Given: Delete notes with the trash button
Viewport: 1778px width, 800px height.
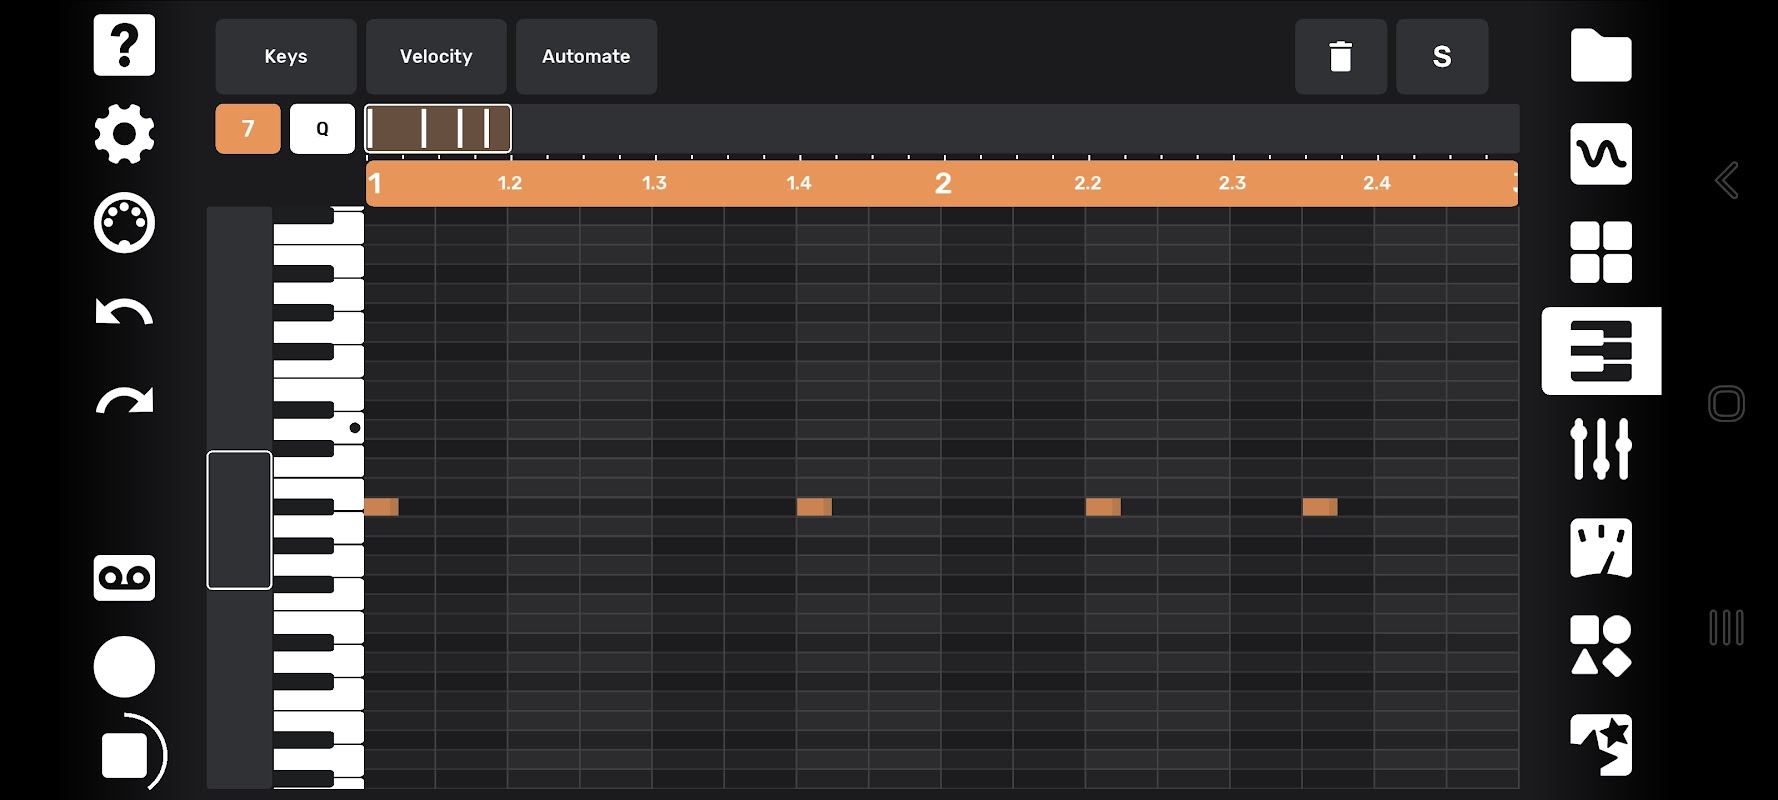Looking at the screenshot, I should pyautogui.click(x=1341, y=57).
